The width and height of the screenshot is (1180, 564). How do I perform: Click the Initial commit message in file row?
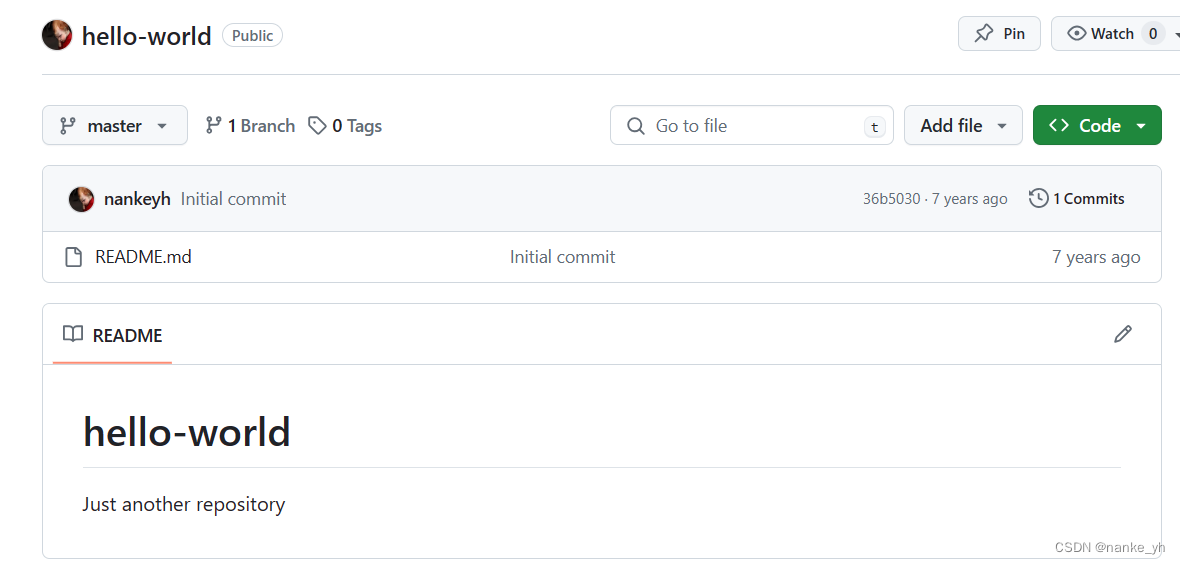pyautogui.click(x=562, y=258)
